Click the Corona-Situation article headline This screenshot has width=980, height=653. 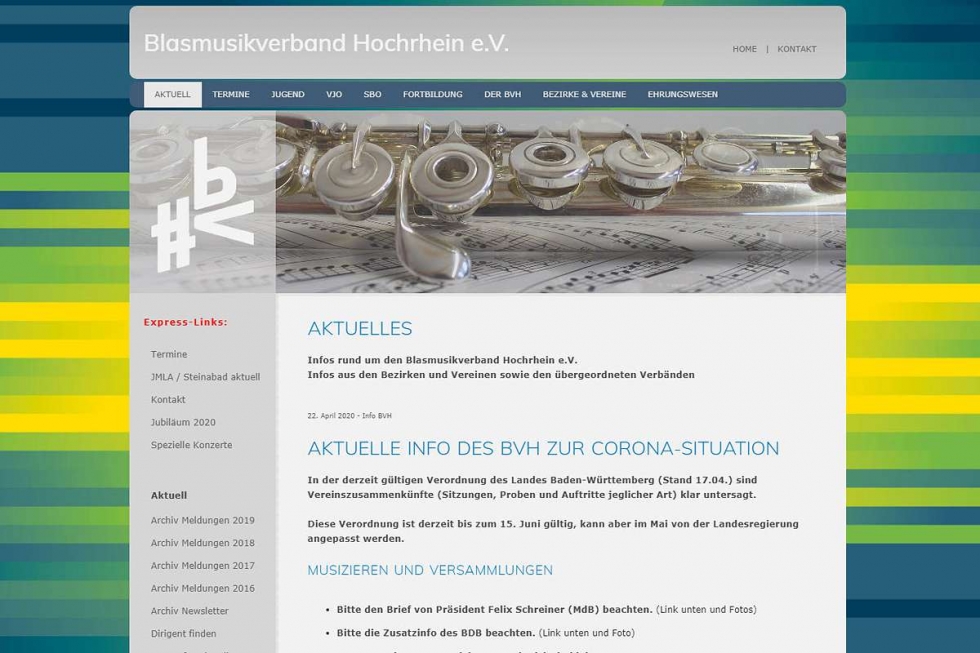[543, 449]
